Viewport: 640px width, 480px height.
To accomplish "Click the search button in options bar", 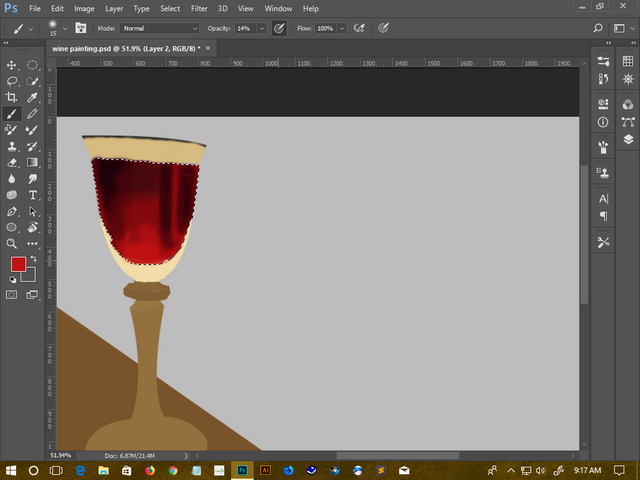I will [x=599, y=28].
